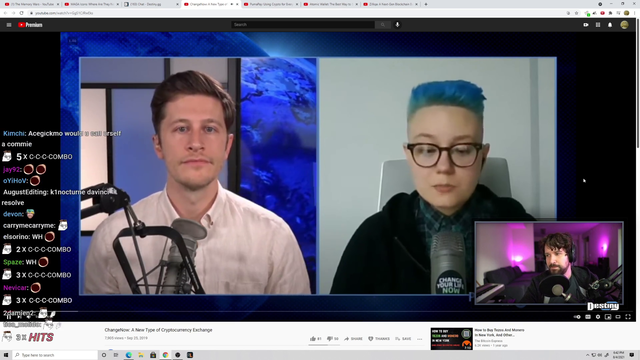Open the Windows Start button

click(6, 355)
